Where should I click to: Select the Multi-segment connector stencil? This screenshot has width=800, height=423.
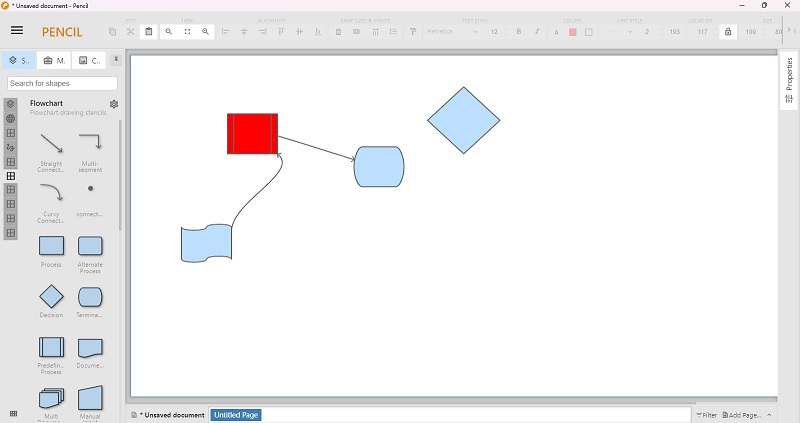[90, 151]
